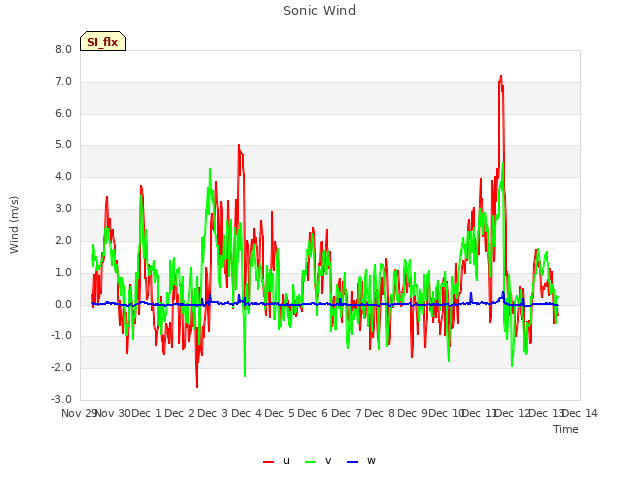Click the 8.0 y-axis tick label
The height and width of the screenshot is (480, 640).
pos(63,49)
